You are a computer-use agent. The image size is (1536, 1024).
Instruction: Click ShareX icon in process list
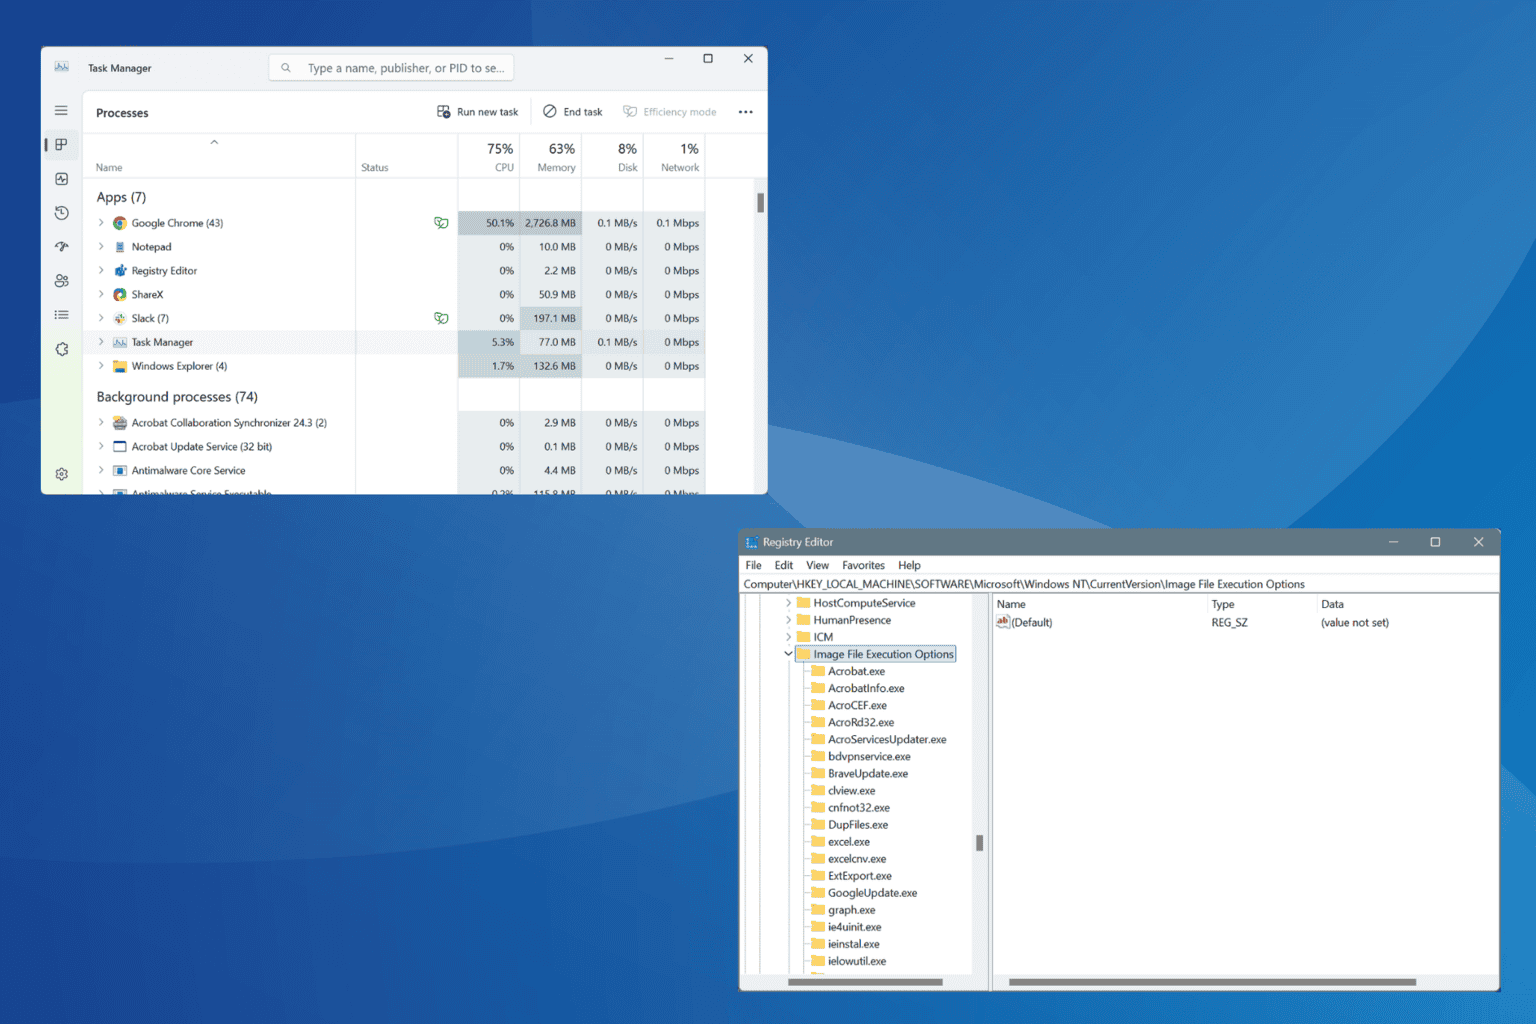120,295
